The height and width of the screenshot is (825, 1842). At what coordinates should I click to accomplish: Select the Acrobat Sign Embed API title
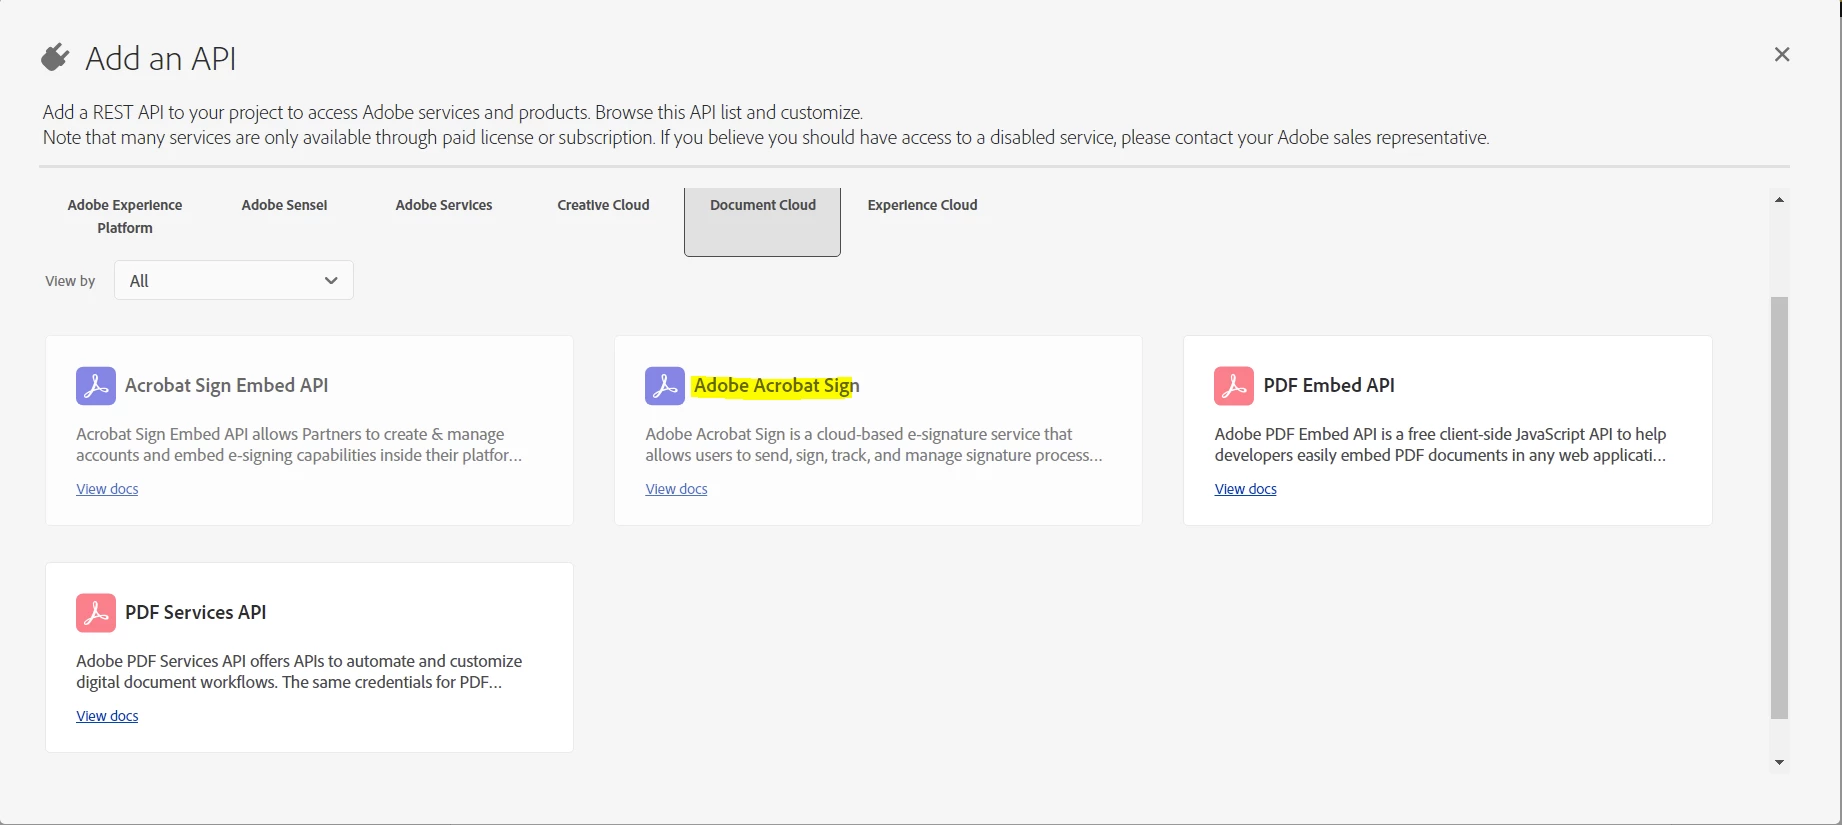tap(227, 386)
